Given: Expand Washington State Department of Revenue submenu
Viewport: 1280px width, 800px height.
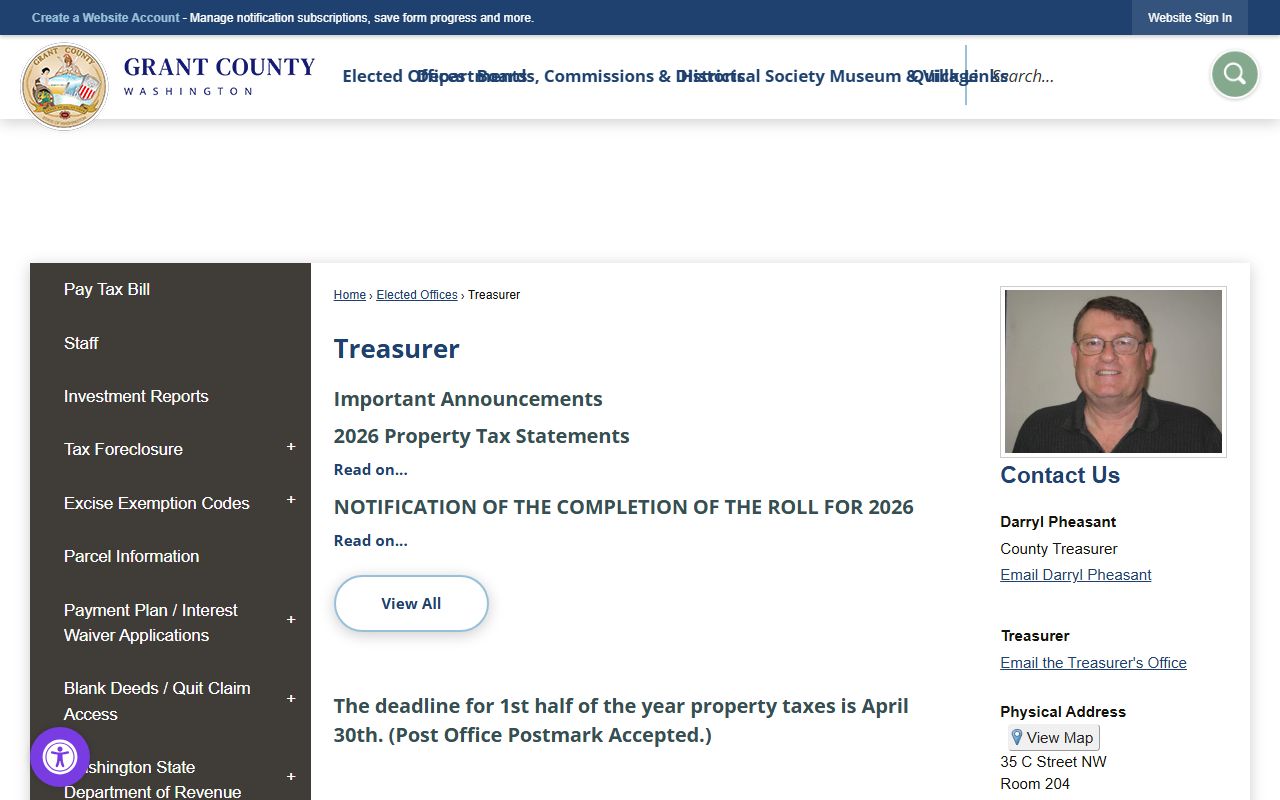Looking at the screenshot, I should coord(291,777).
